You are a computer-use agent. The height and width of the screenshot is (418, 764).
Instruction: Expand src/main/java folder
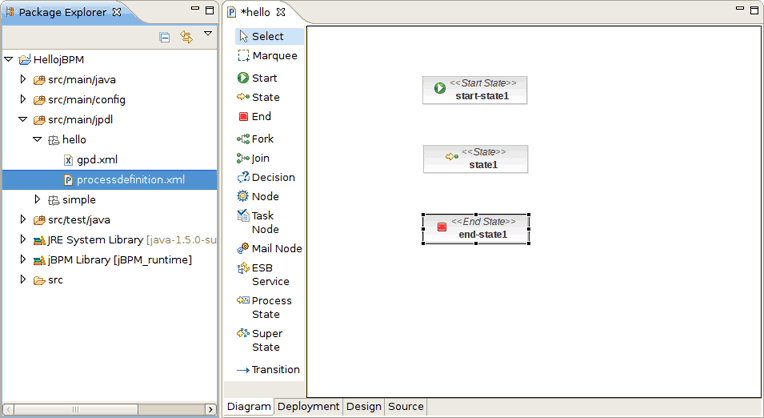pyautogui.click(x=22, y=79)
